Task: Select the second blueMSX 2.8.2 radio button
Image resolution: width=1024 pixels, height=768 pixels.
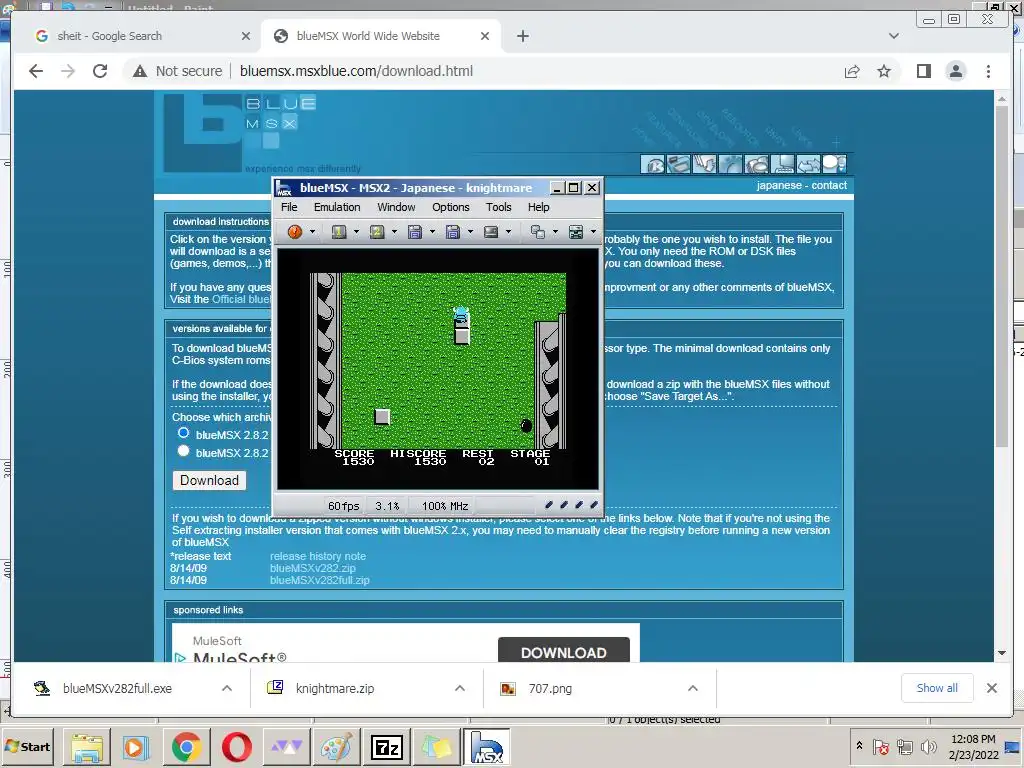Action: tap(184, 451)
